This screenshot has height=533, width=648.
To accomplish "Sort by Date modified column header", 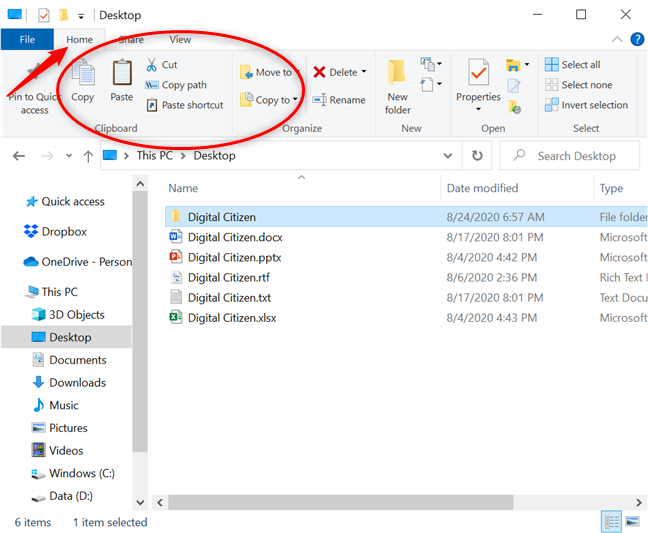I will click(x=482, y=188).
